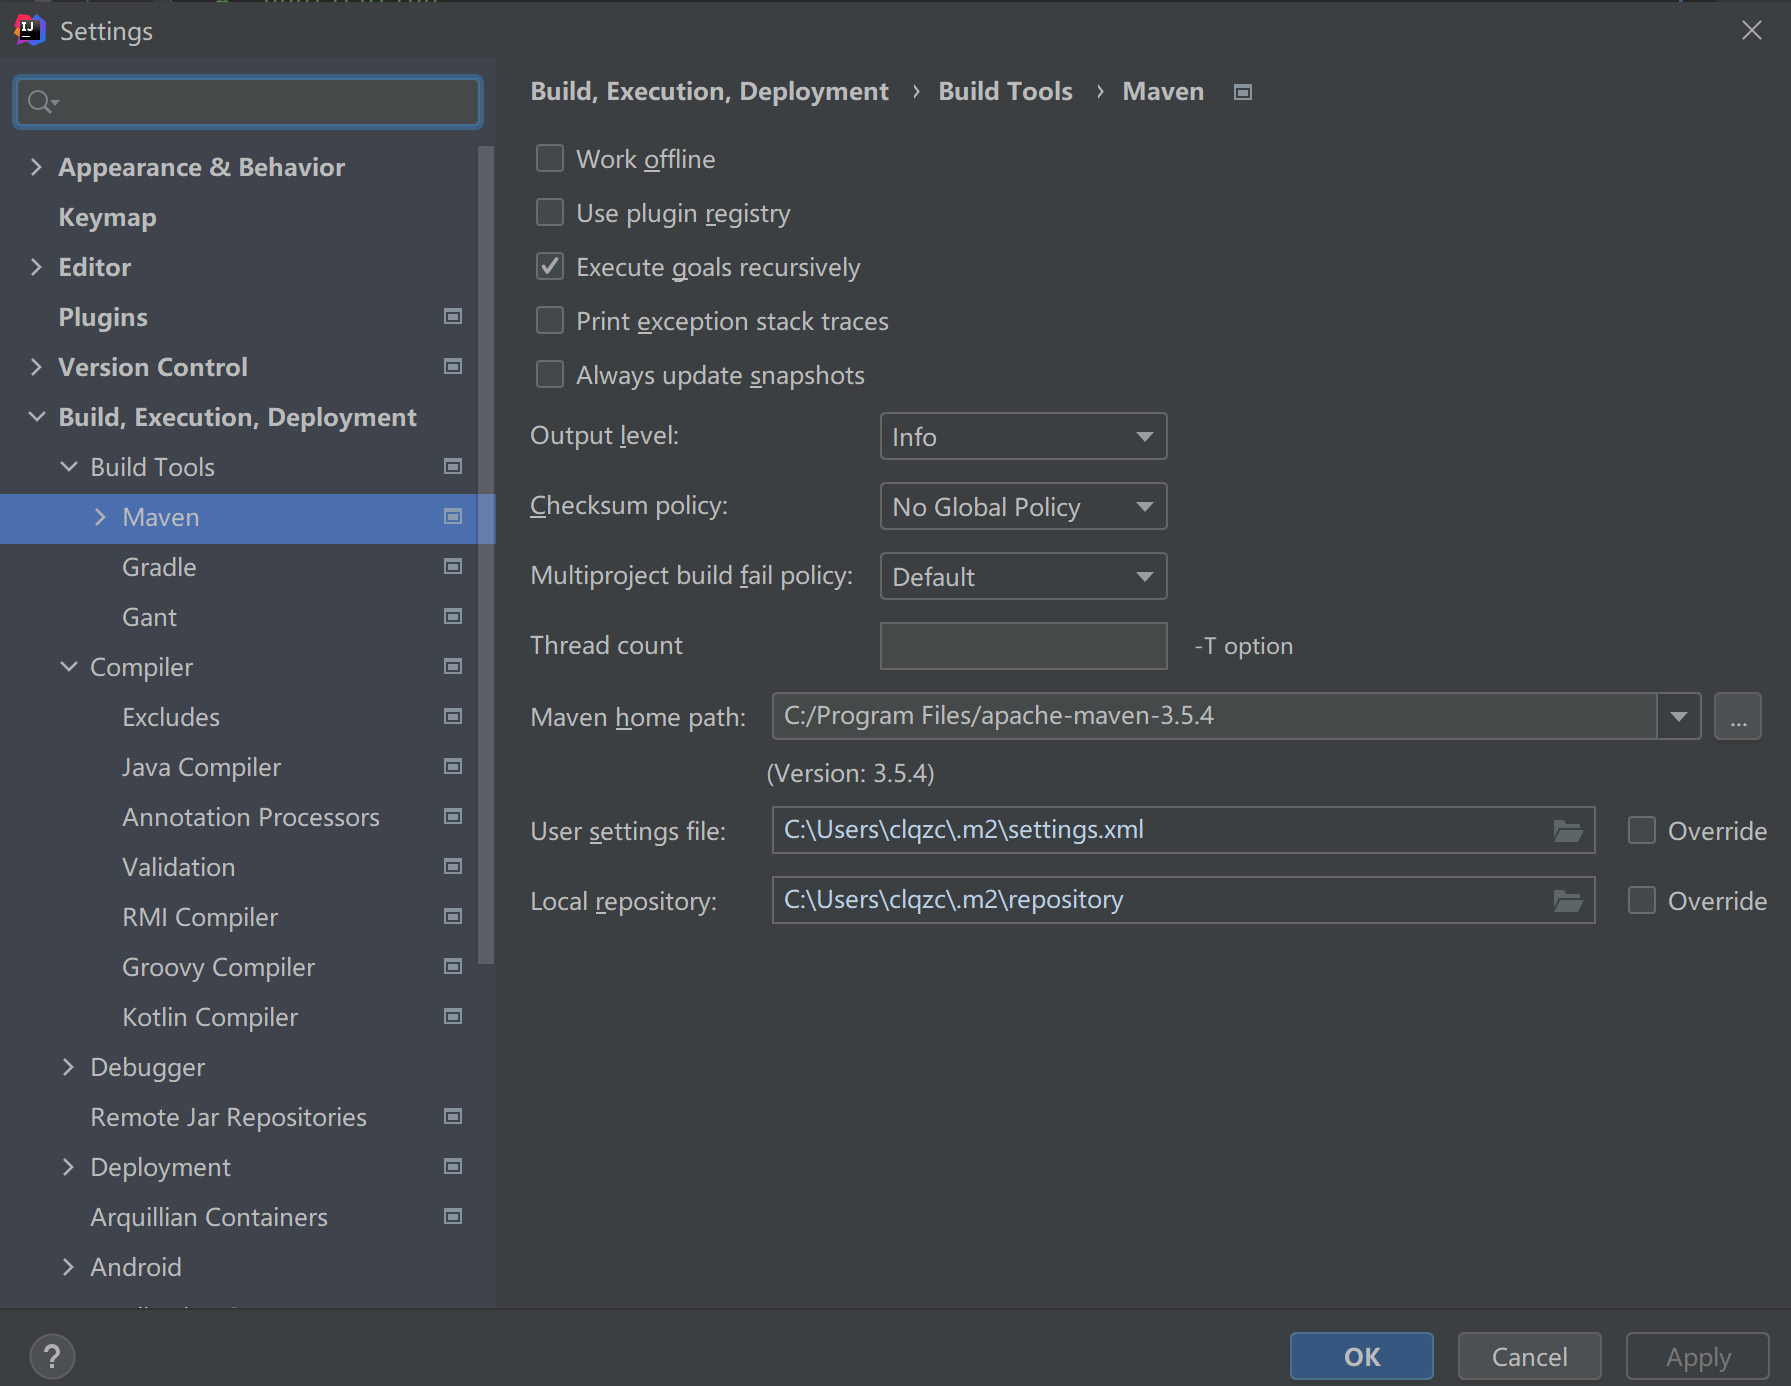The width and height of the screenshot is (1791, 1386).
Task: Click the project-level icon beside Java Compiler
Action: click(x=453, y=767)
